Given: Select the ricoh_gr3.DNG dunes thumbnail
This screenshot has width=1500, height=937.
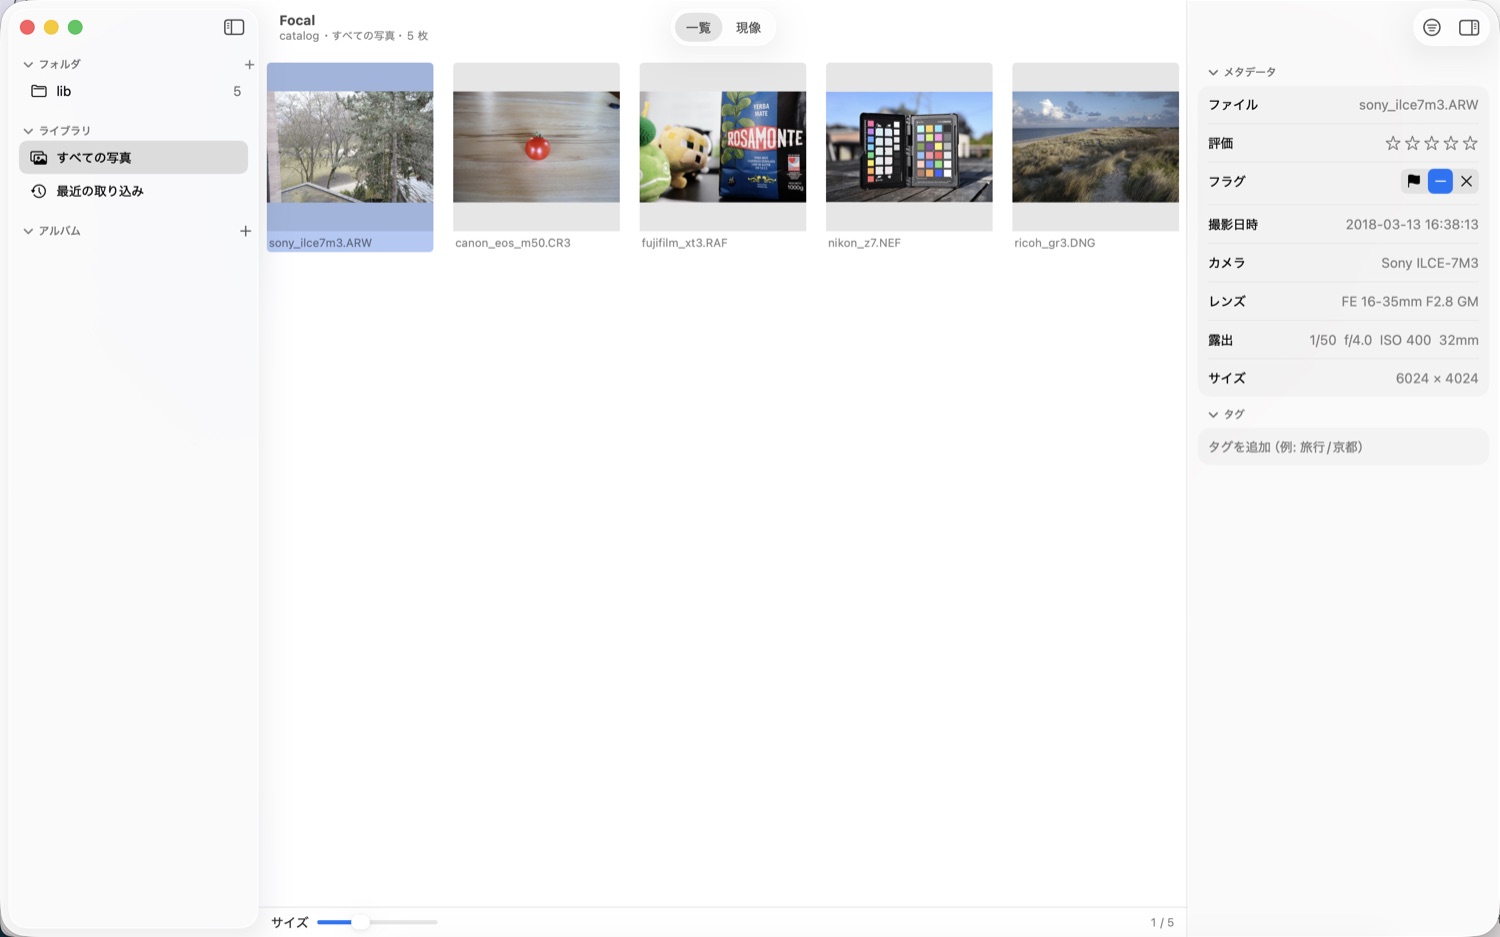Looking at the screenshot, I should coord(1095,147).
